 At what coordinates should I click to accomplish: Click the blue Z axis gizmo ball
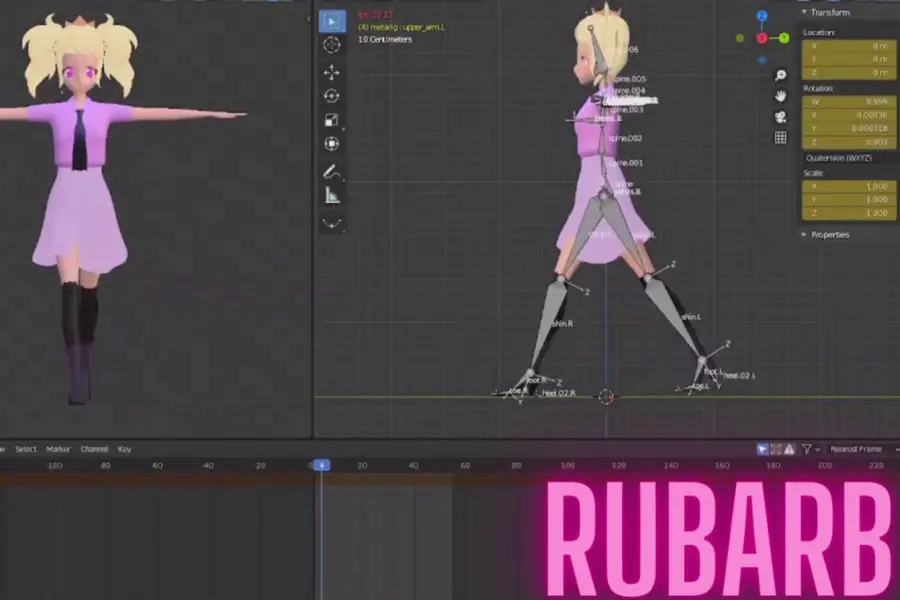pos(762,16)
